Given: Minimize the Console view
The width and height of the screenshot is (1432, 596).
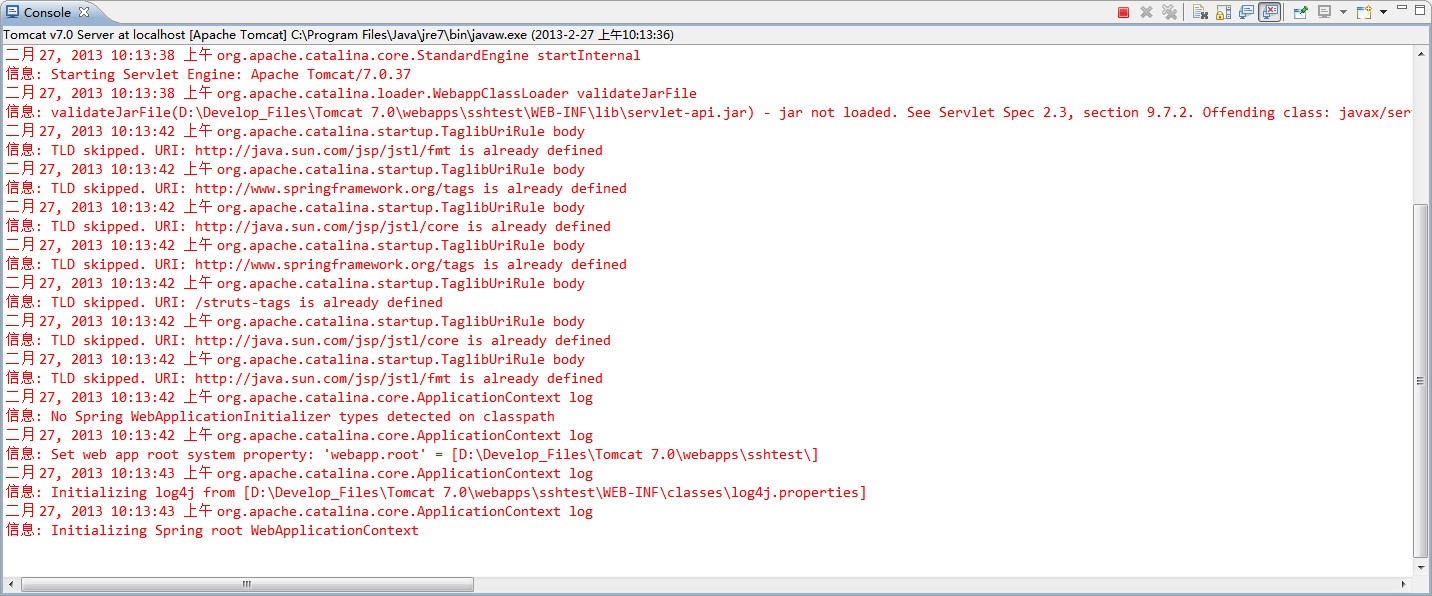Looking at the screenshot, I should pos(1402,8).
